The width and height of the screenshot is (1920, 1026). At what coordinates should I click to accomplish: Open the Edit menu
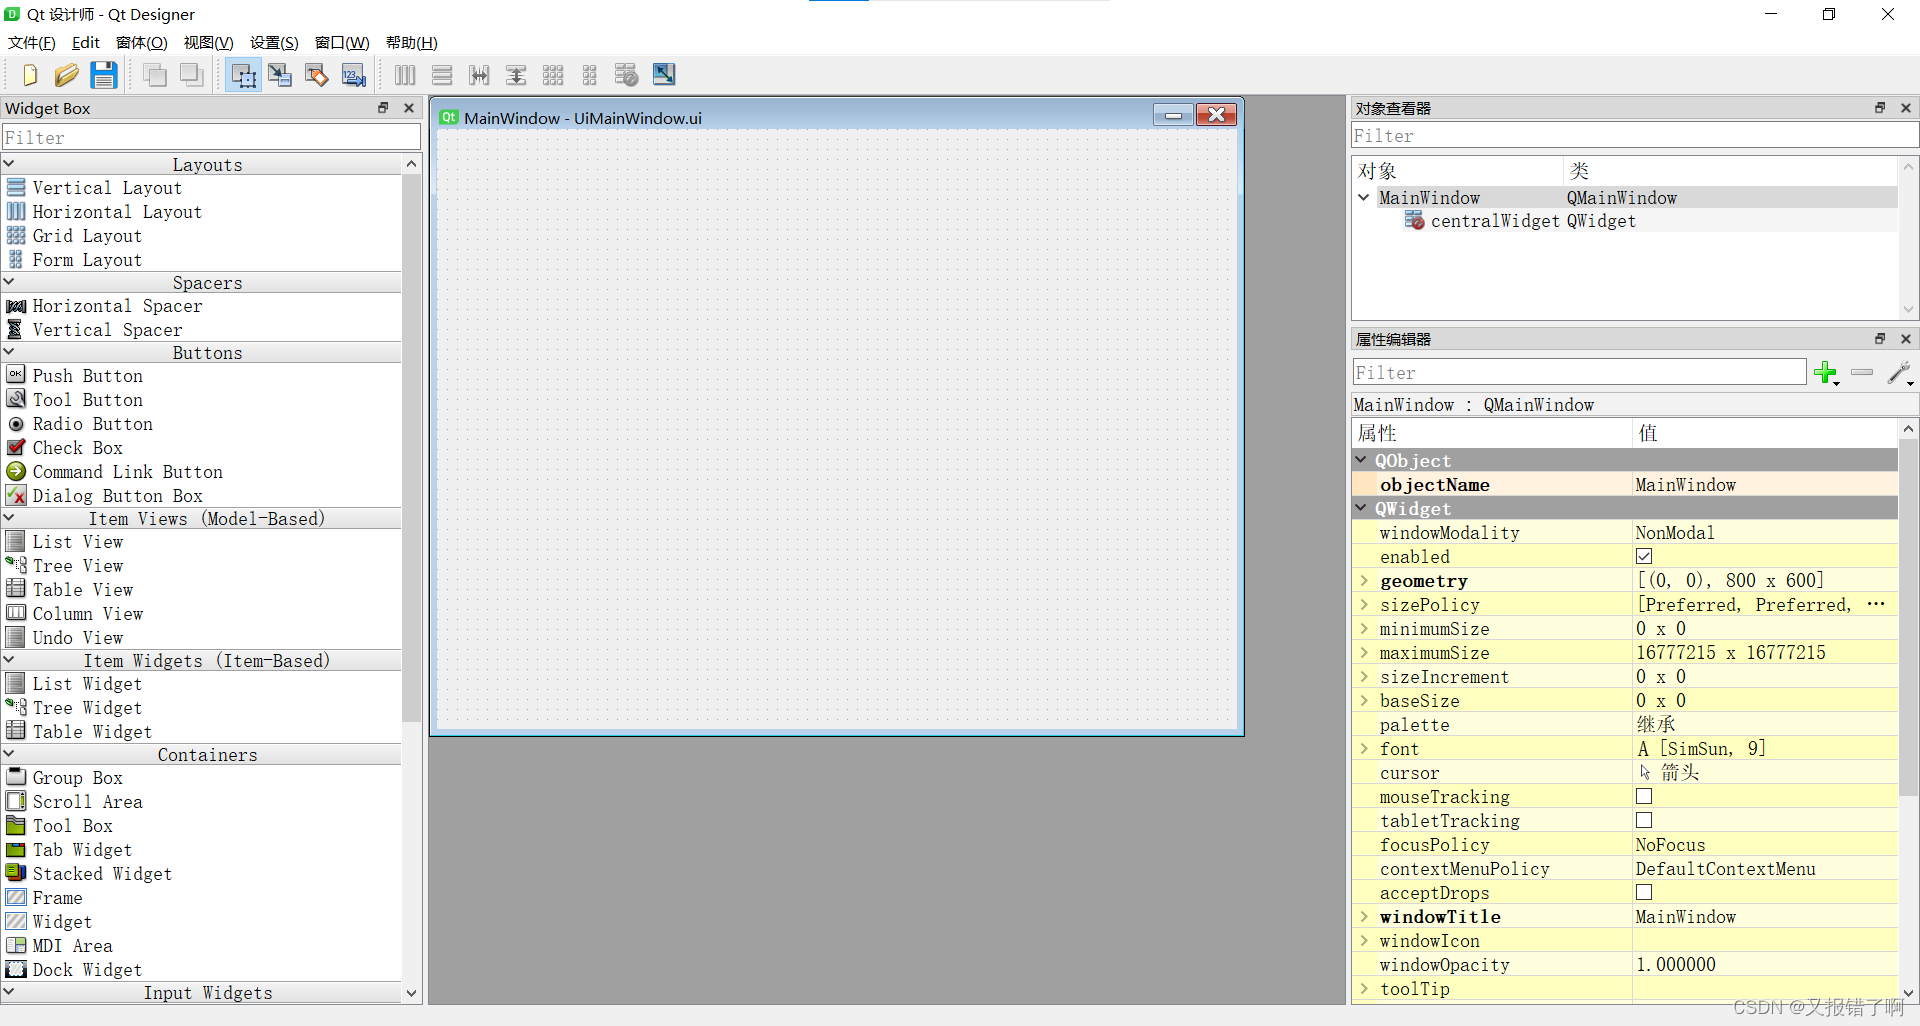tap(86, 43)
